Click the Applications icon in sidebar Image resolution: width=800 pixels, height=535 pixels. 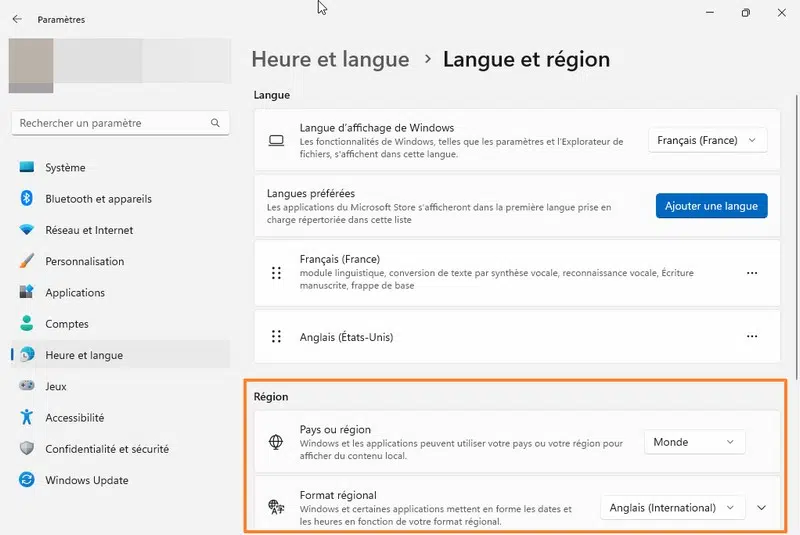pos(27,292)
